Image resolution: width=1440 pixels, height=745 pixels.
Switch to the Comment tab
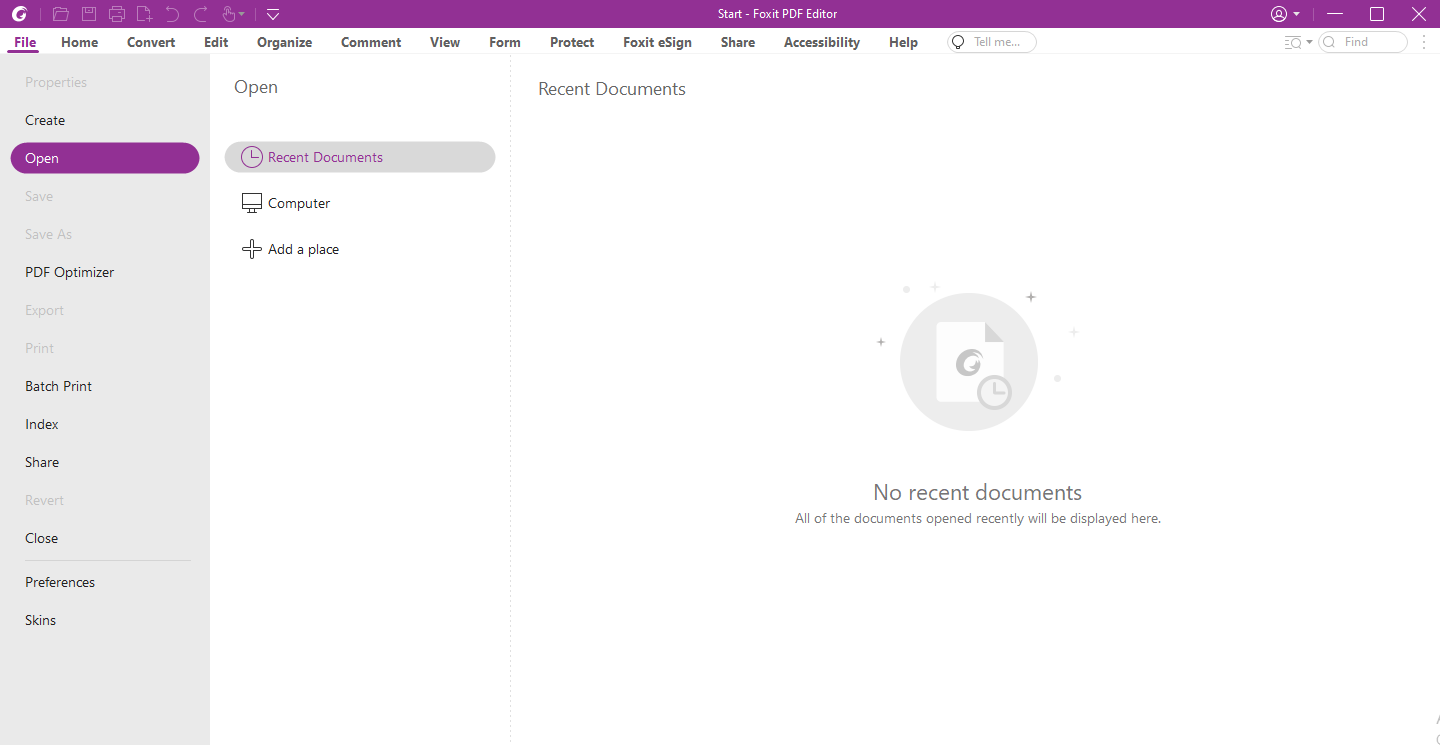[371, 42]
